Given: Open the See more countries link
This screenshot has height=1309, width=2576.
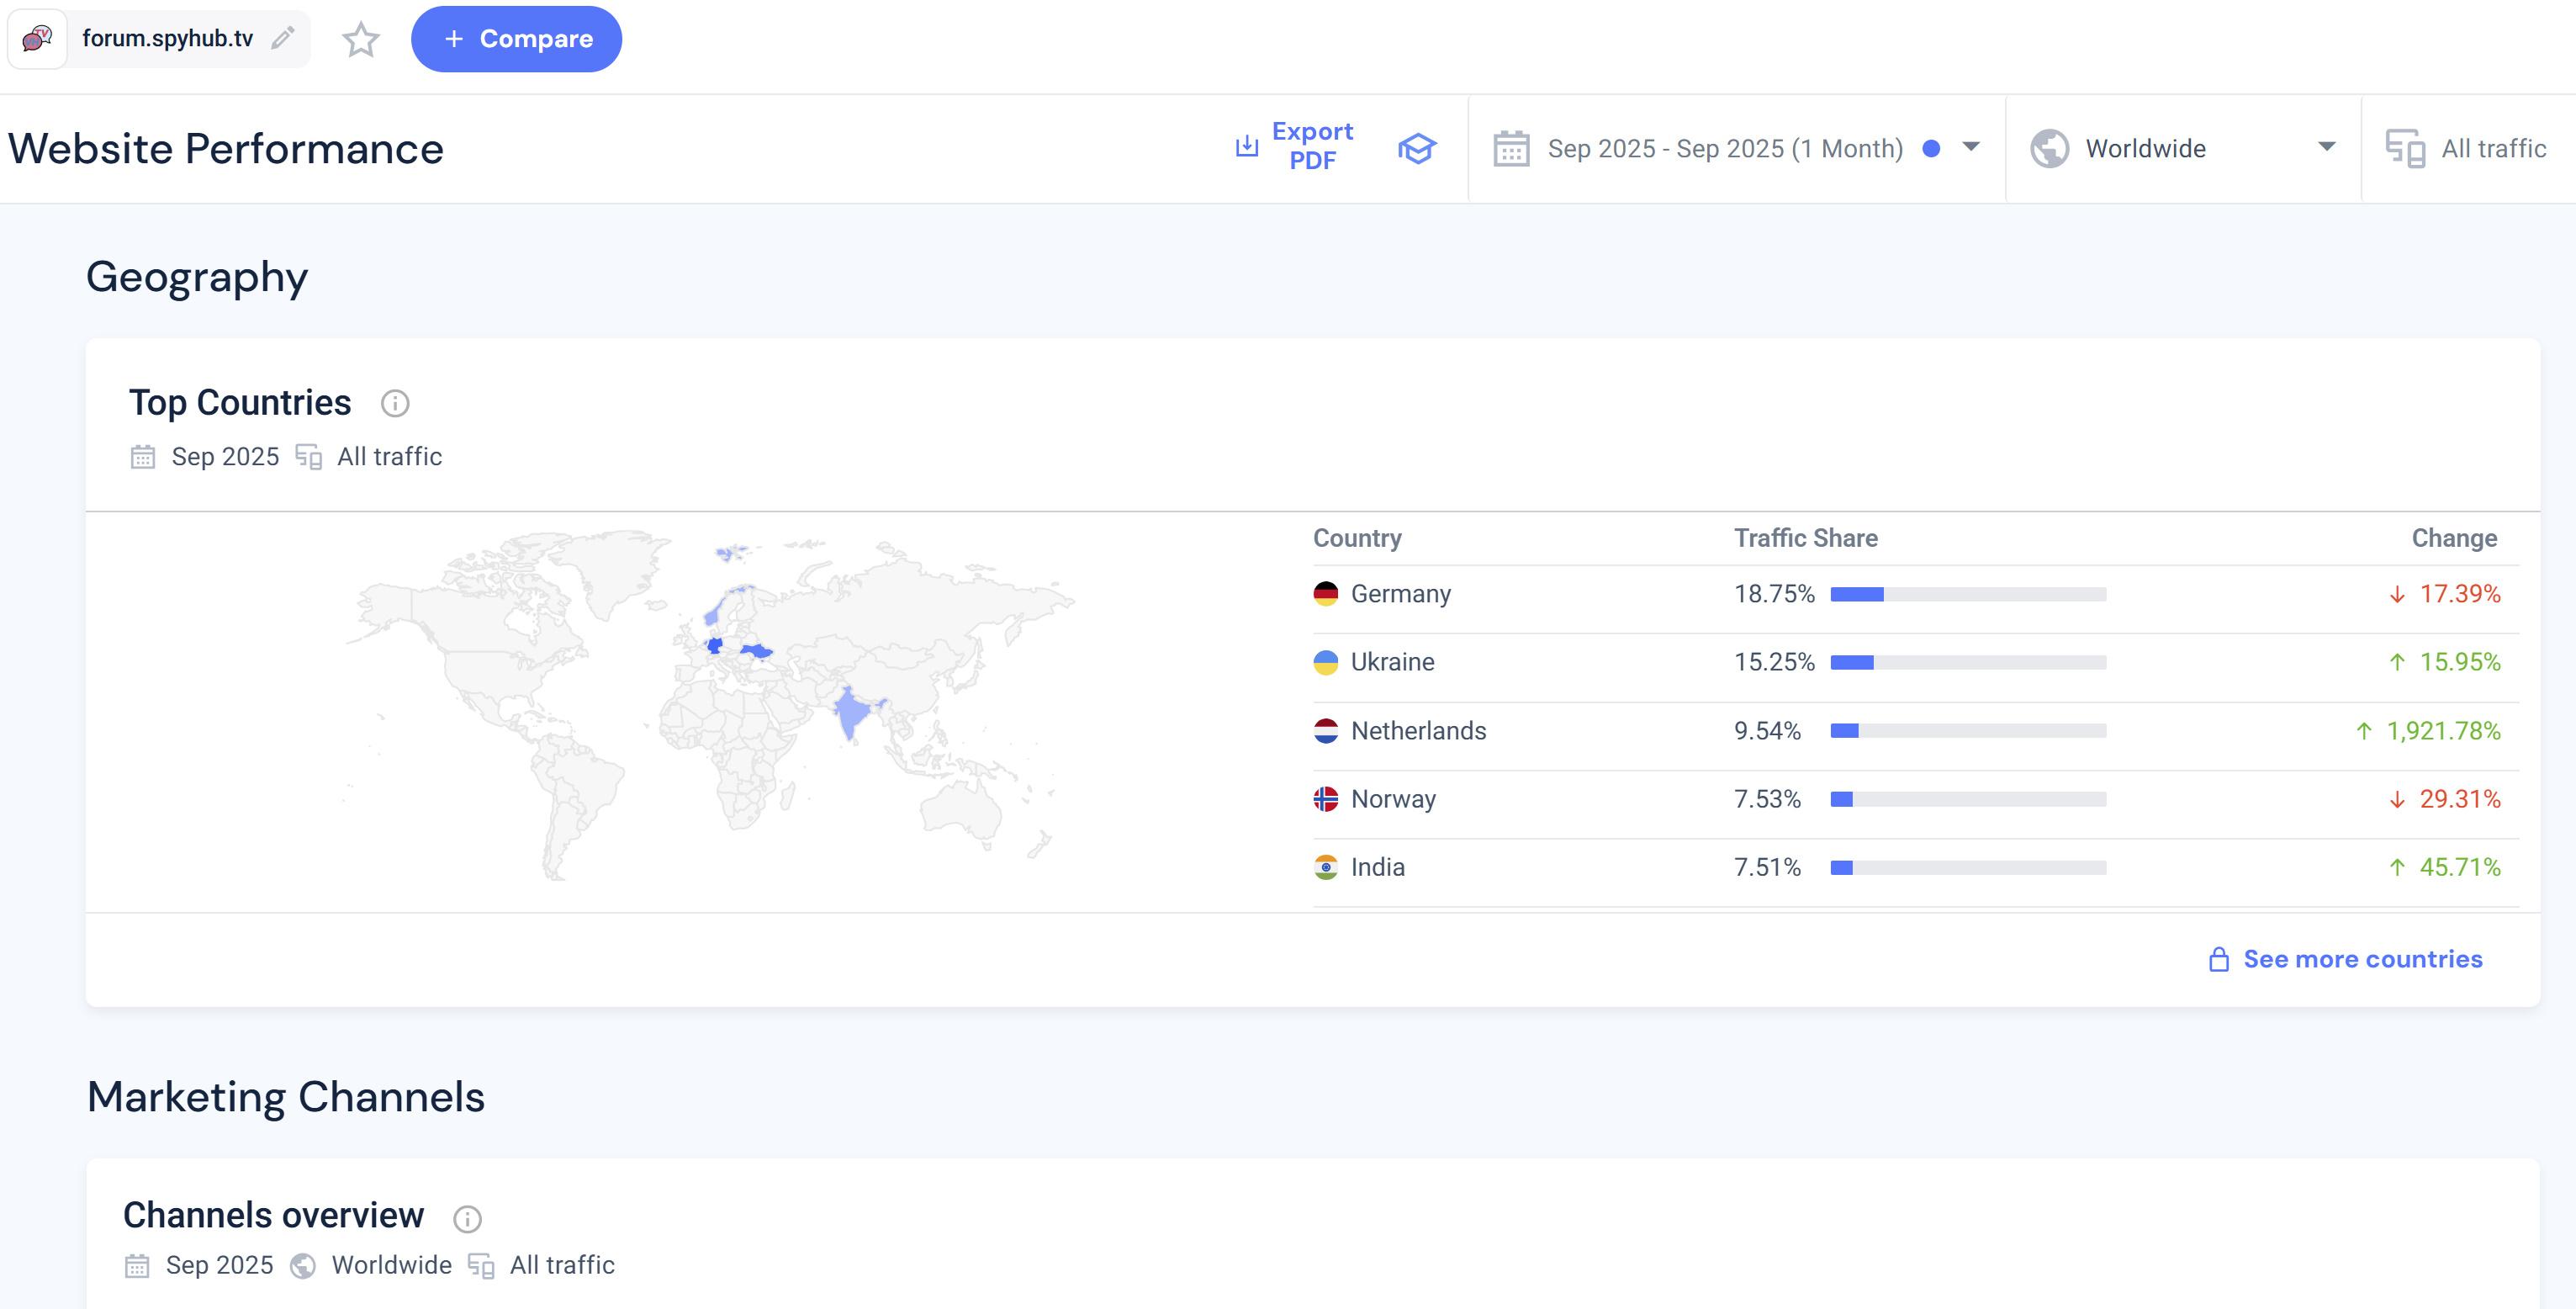Looking at the screenshot, I should (2362, 959).
